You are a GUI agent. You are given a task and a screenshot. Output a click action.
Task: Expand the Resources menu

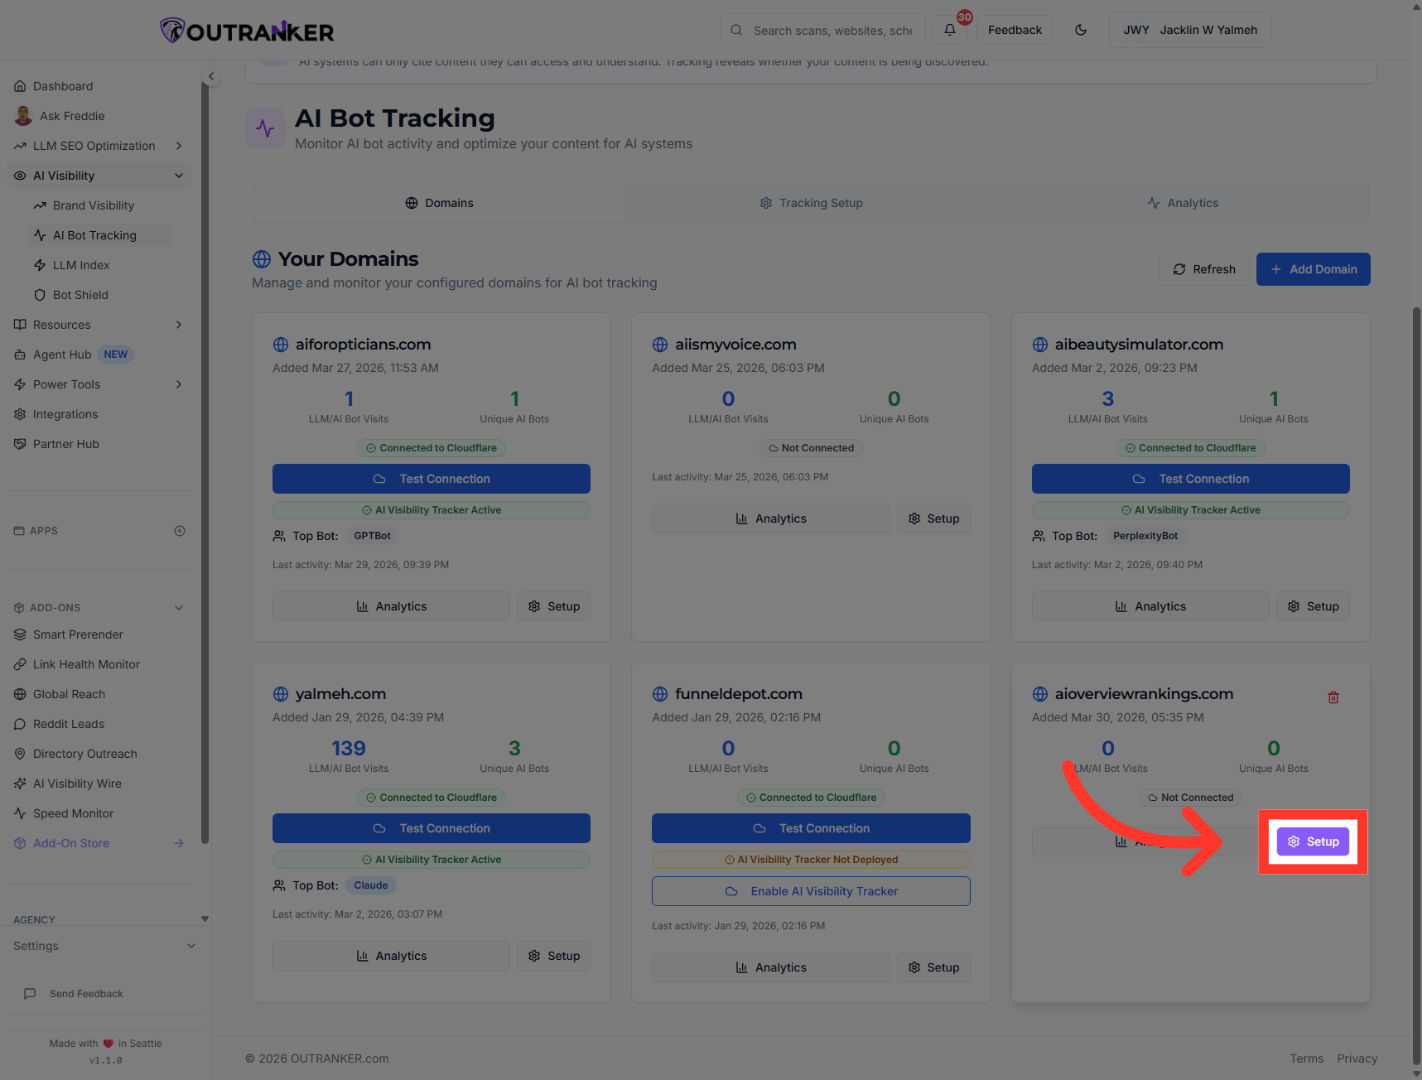point(100,325)
